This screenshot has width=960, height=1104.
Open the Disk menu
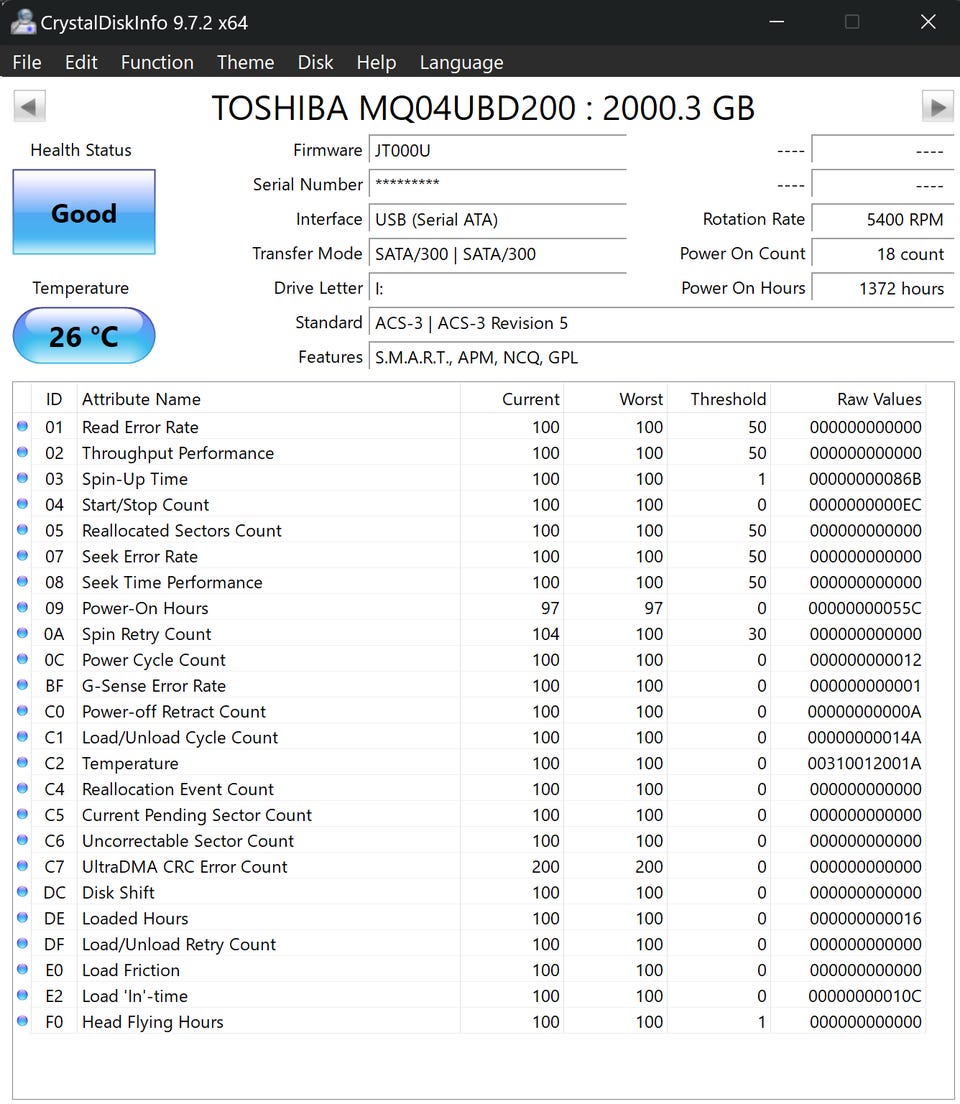point(315,63)
